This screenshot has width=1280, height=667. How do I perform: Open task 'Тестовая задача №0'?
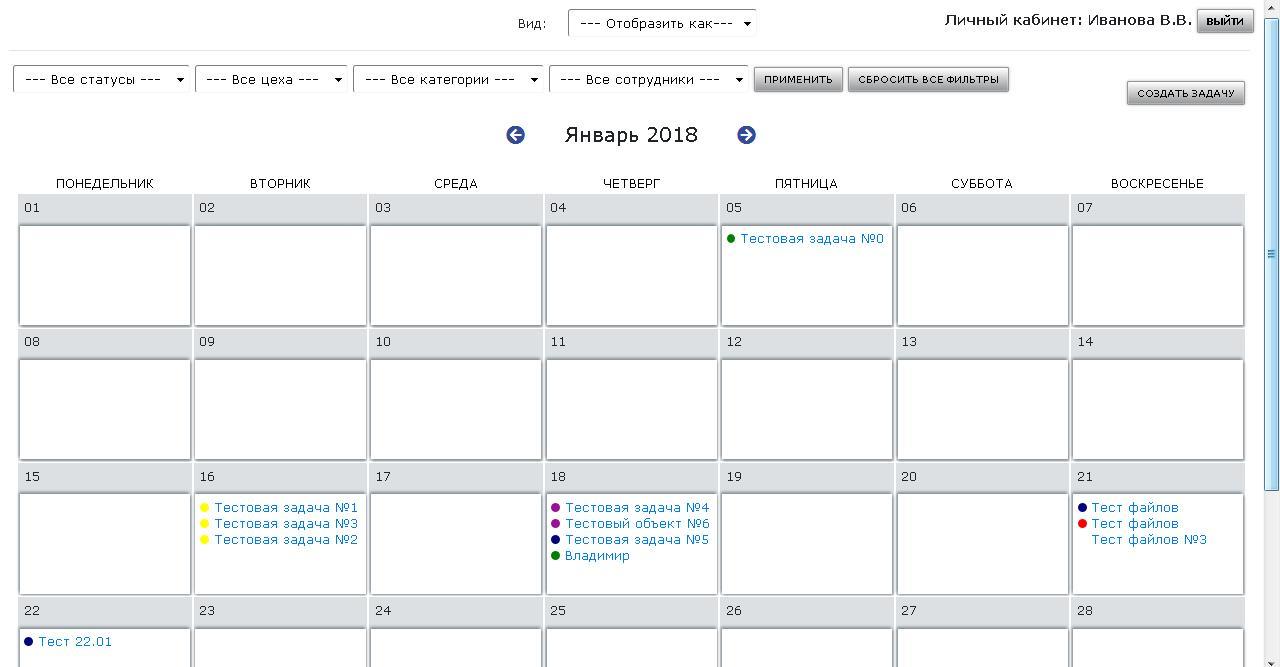(x=812, y=238)
